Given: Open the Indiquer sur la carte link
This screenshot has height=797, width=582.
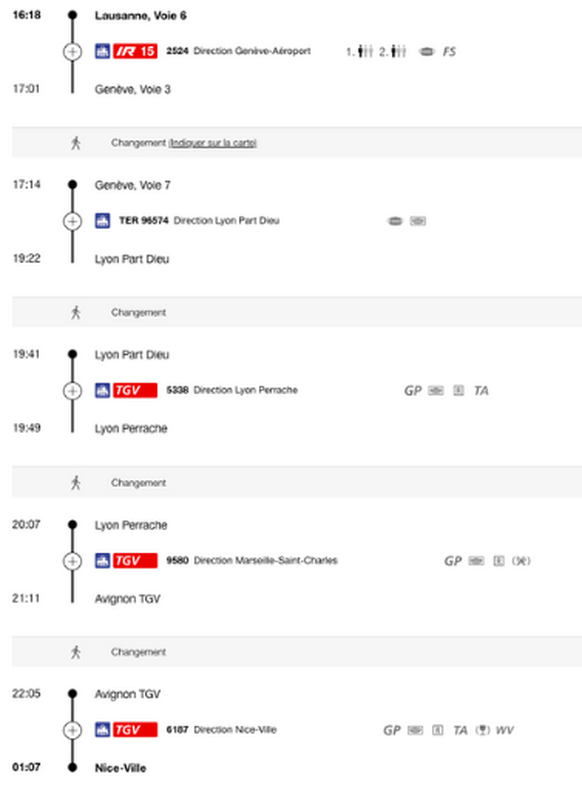Looking at the screenshot, I should (x=212, y=143).
